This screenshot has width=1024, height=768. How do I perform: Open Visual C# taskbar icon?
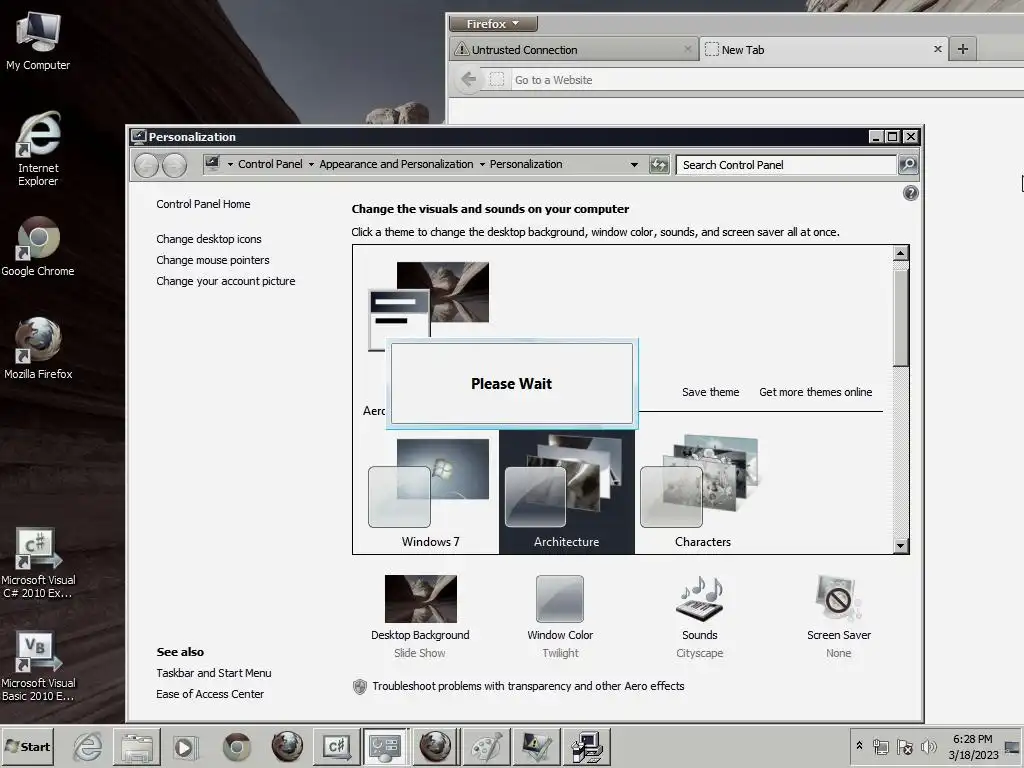pos(336,746)
